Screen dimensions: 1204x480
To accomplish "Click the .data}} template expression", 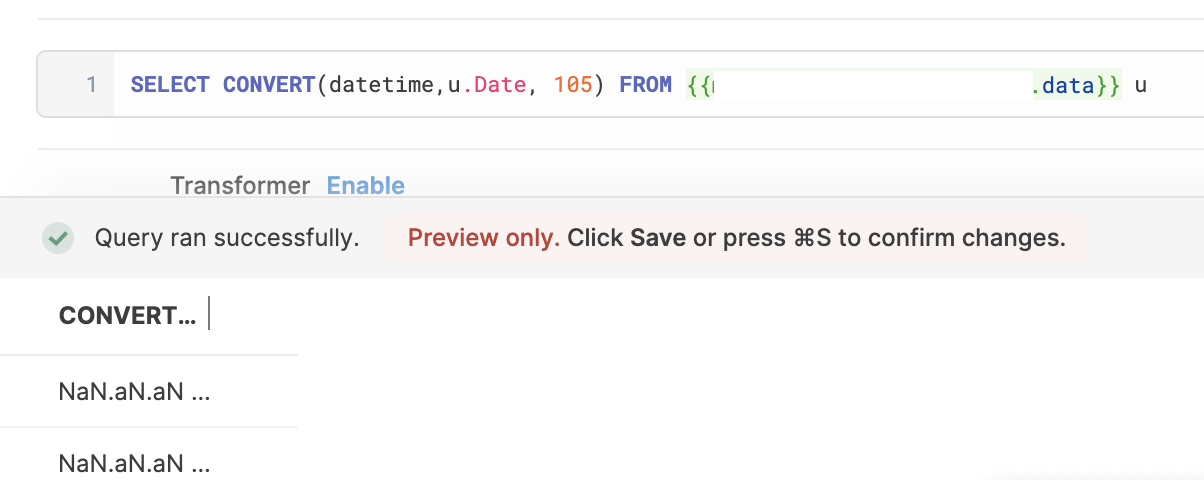I will pyautogui.click(x=1076, y=85).
